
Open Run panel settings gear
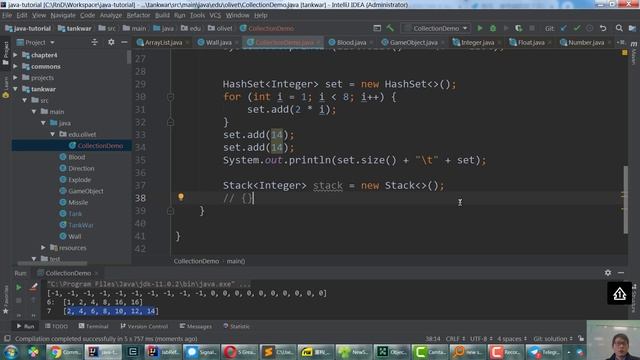[x=608, y=273]
